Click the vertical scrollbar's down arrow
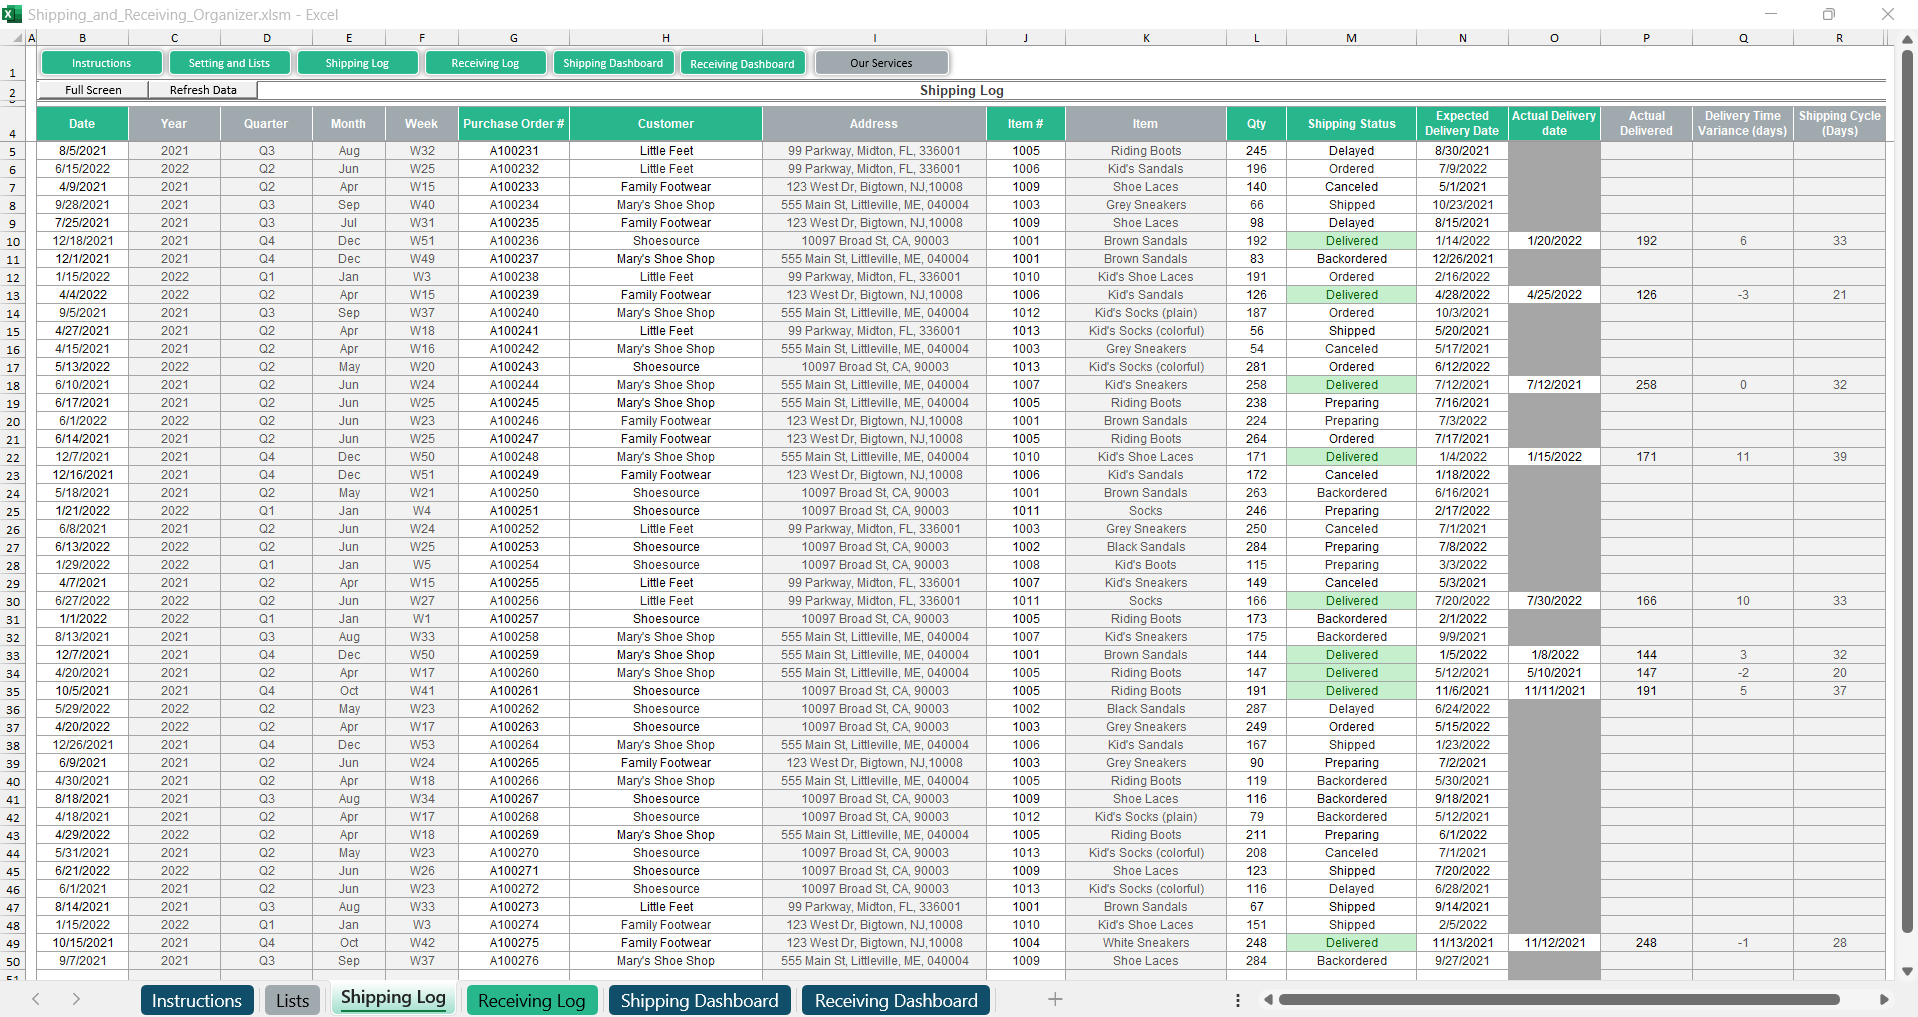The width and height of the screenshot is (1918, 1017). (x=1907, y=971)
